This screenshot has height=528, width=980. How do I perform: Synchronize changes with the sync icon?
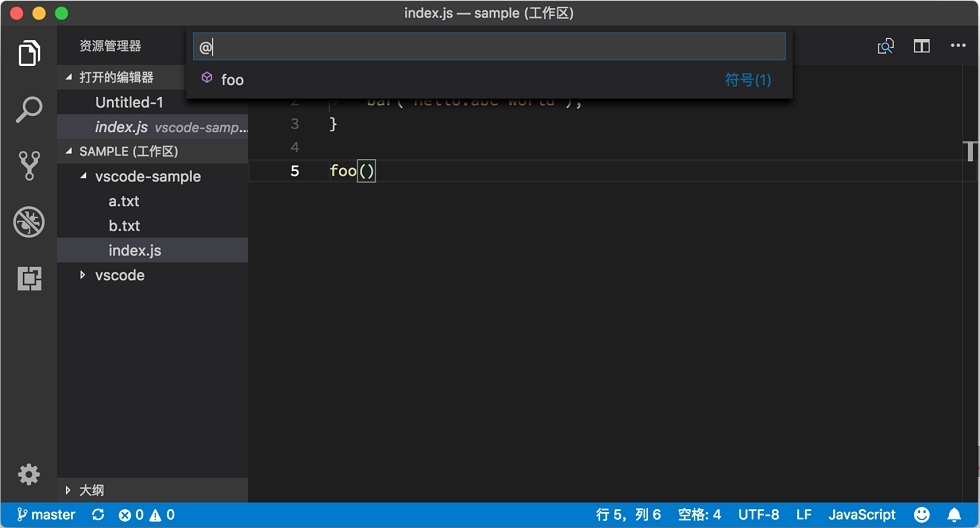(98, 515)
